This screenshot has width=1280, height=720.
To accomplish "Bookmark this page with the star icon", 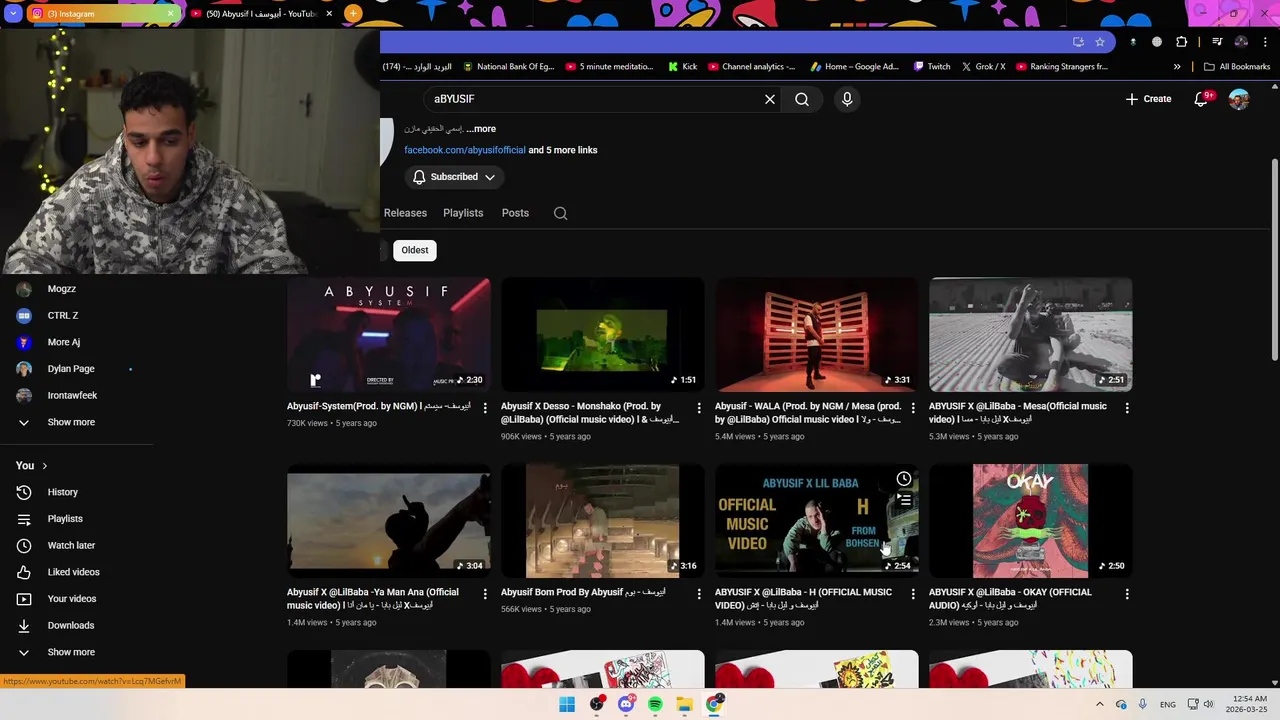I will click(x=1100, y=42).
